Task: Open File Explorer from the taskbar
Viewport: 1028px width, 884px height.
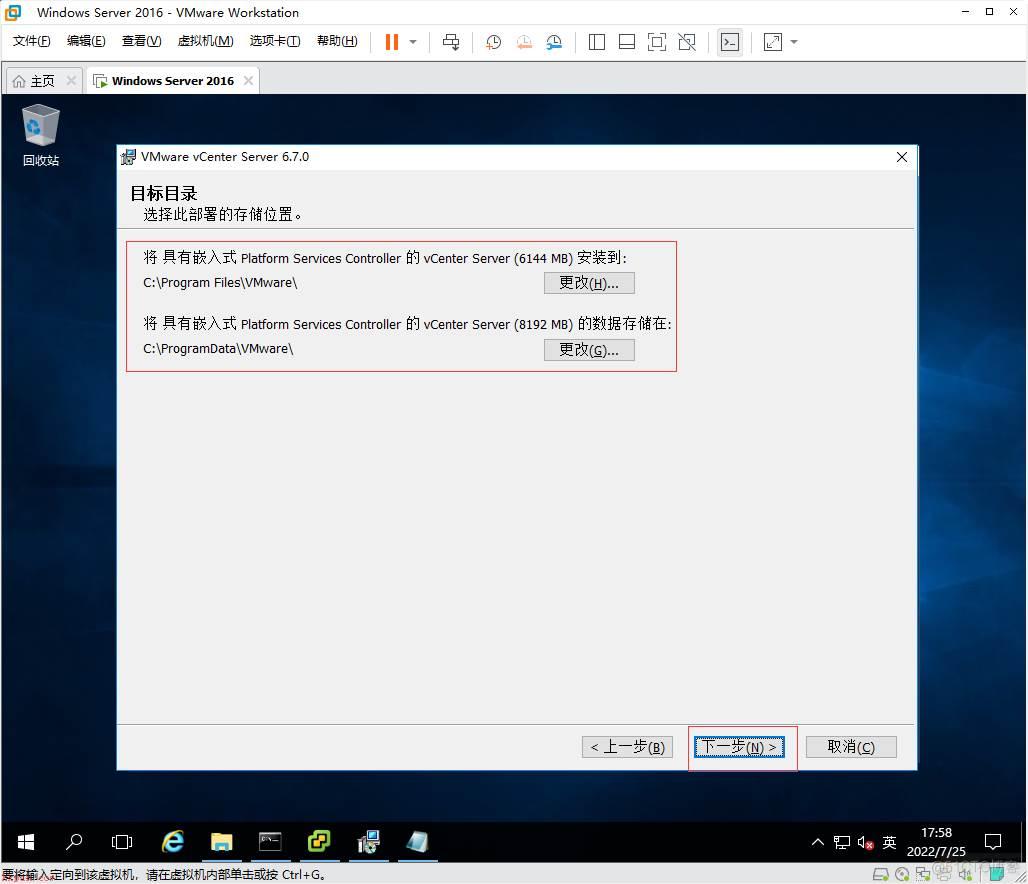Action: click(222, 841)
